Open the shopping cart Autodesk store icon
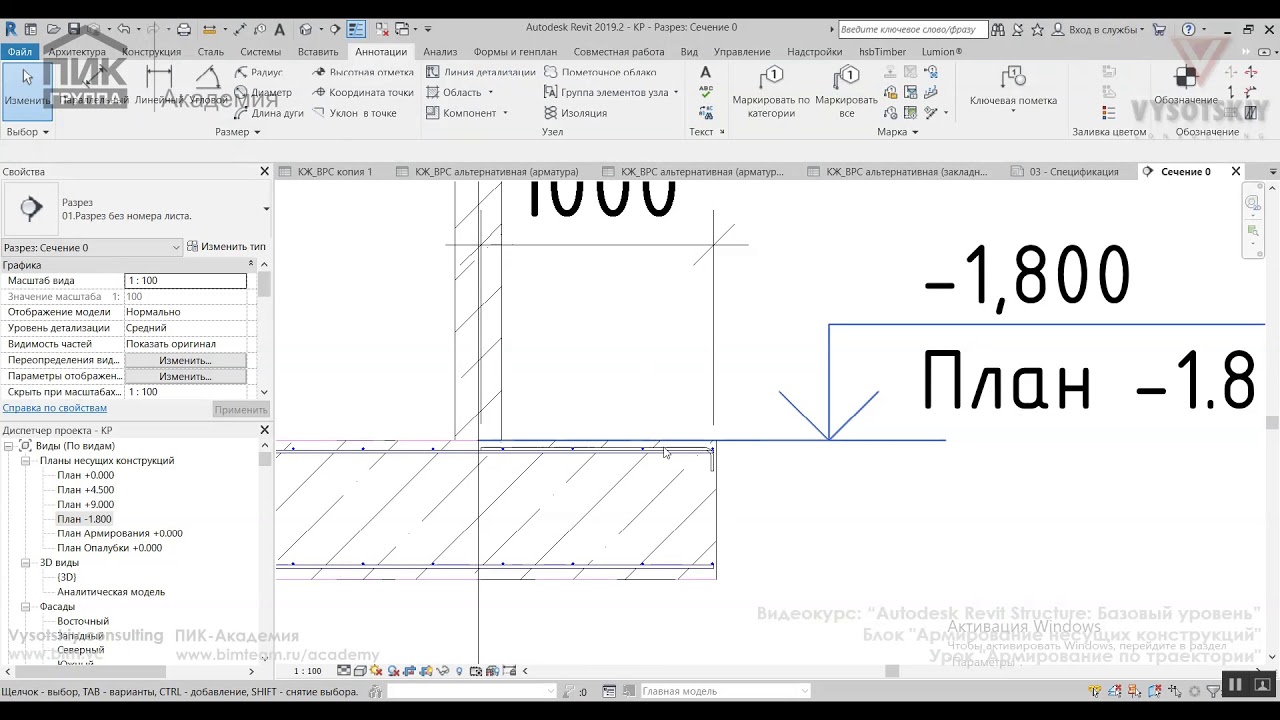 point(1159,29)
